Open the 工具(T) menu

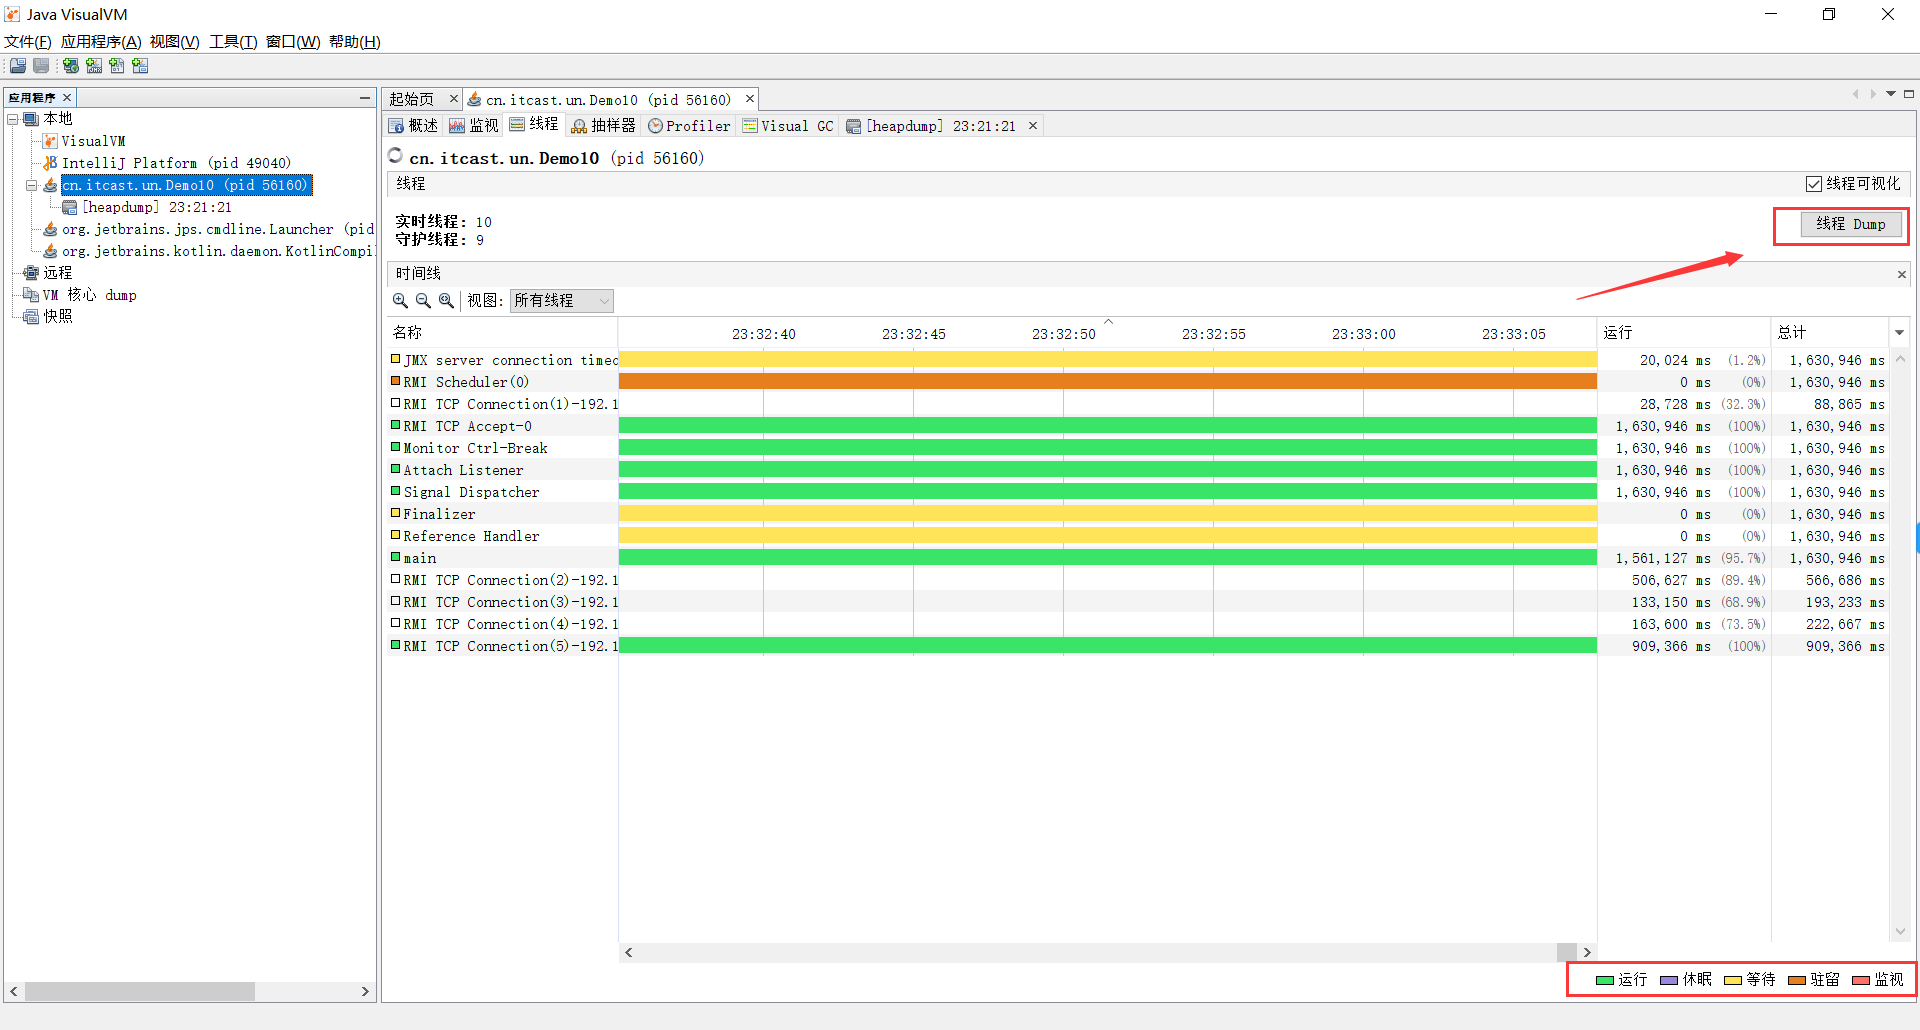point(232,42)
